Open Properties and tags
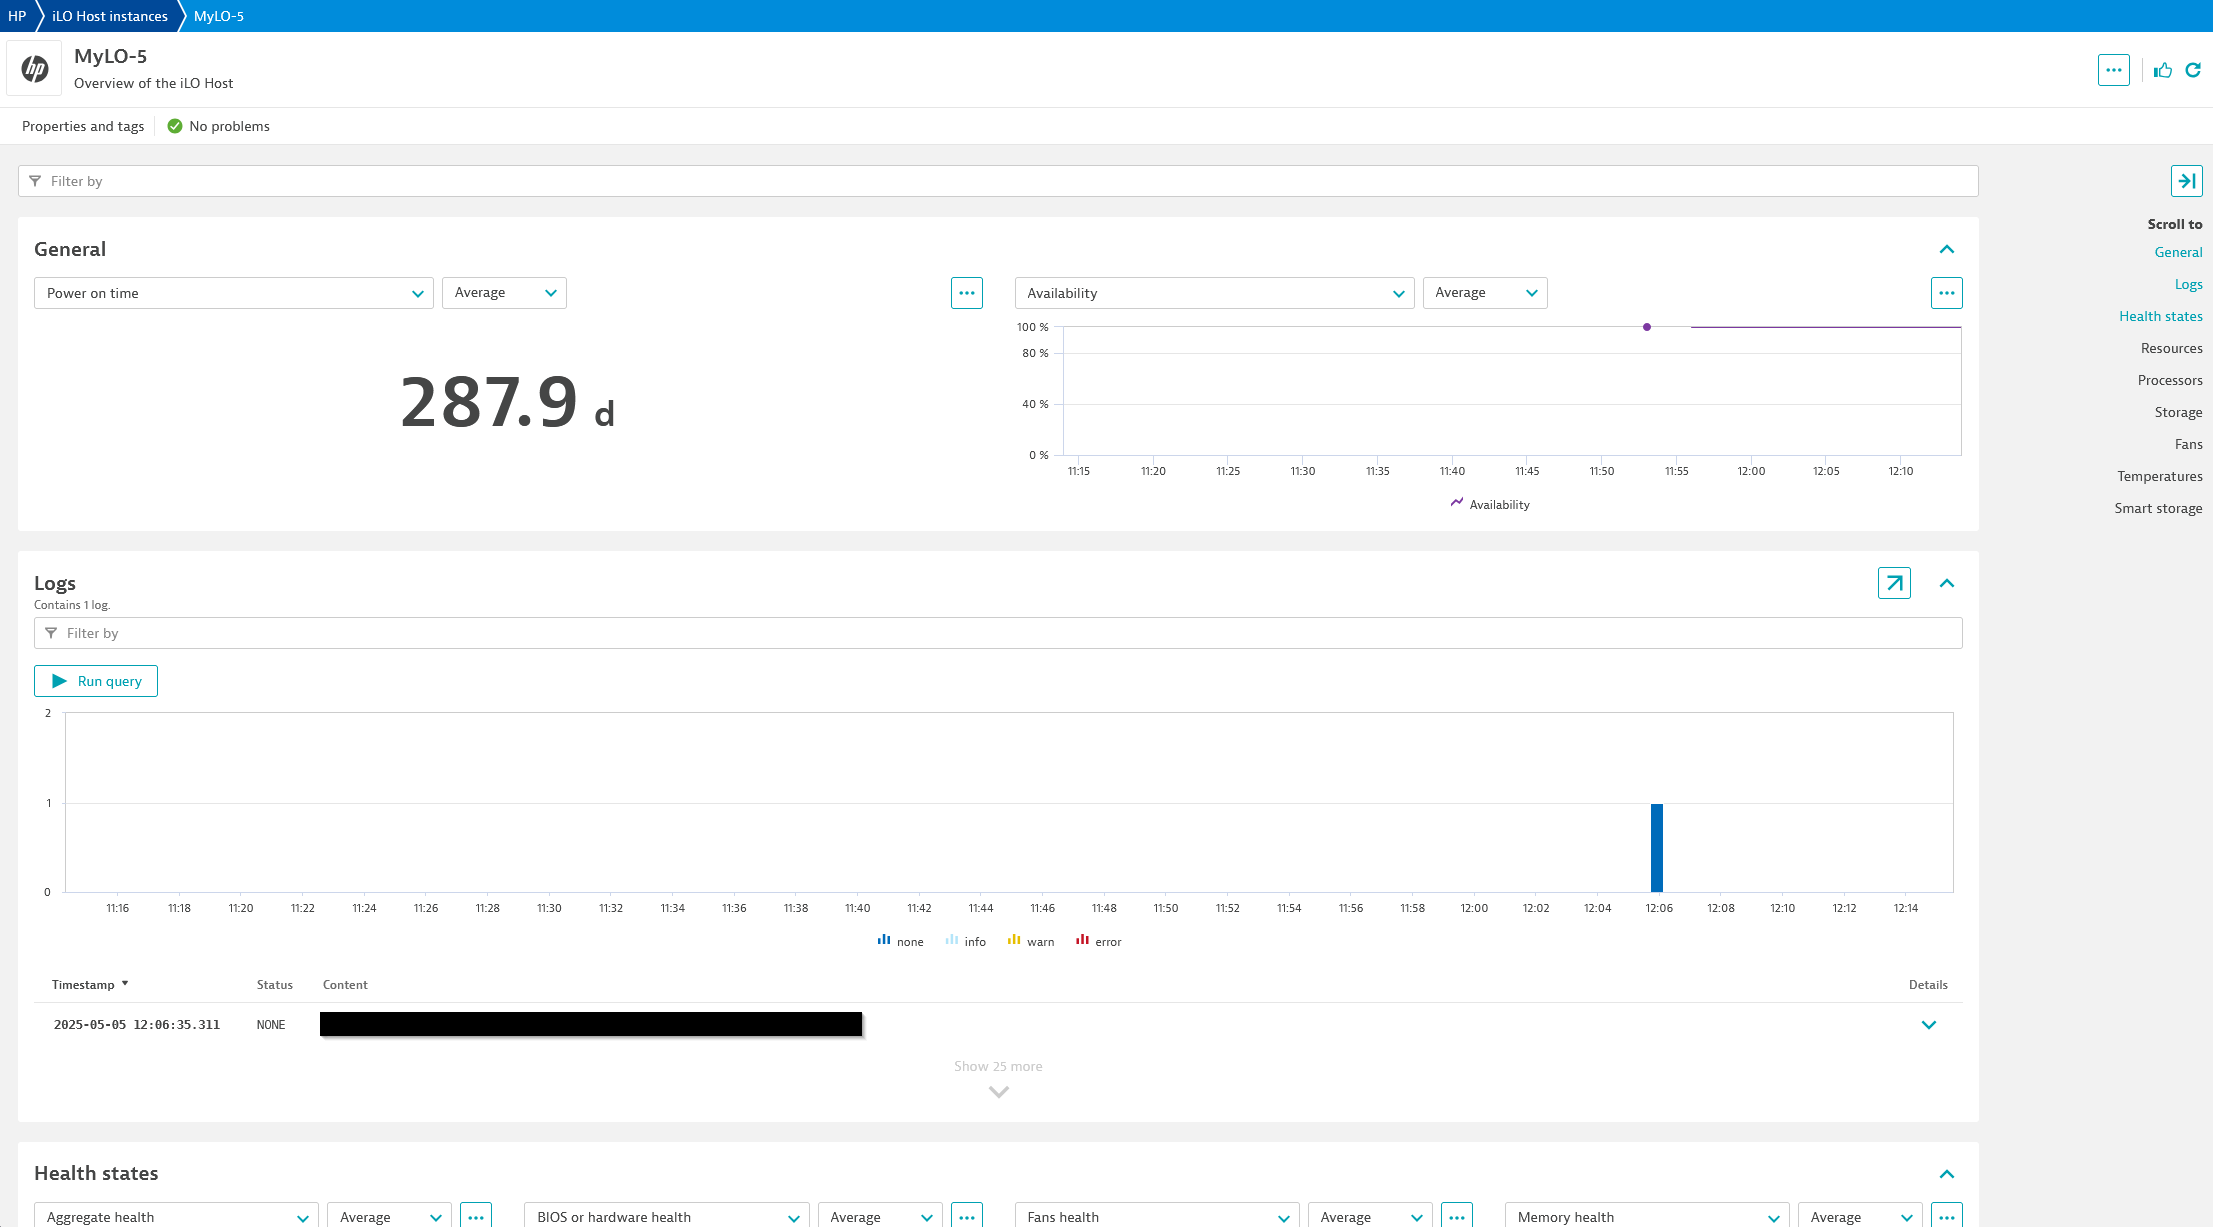Image resolution: width=2213 pixels, height=1227 pixels. click(x=83, y=126)
